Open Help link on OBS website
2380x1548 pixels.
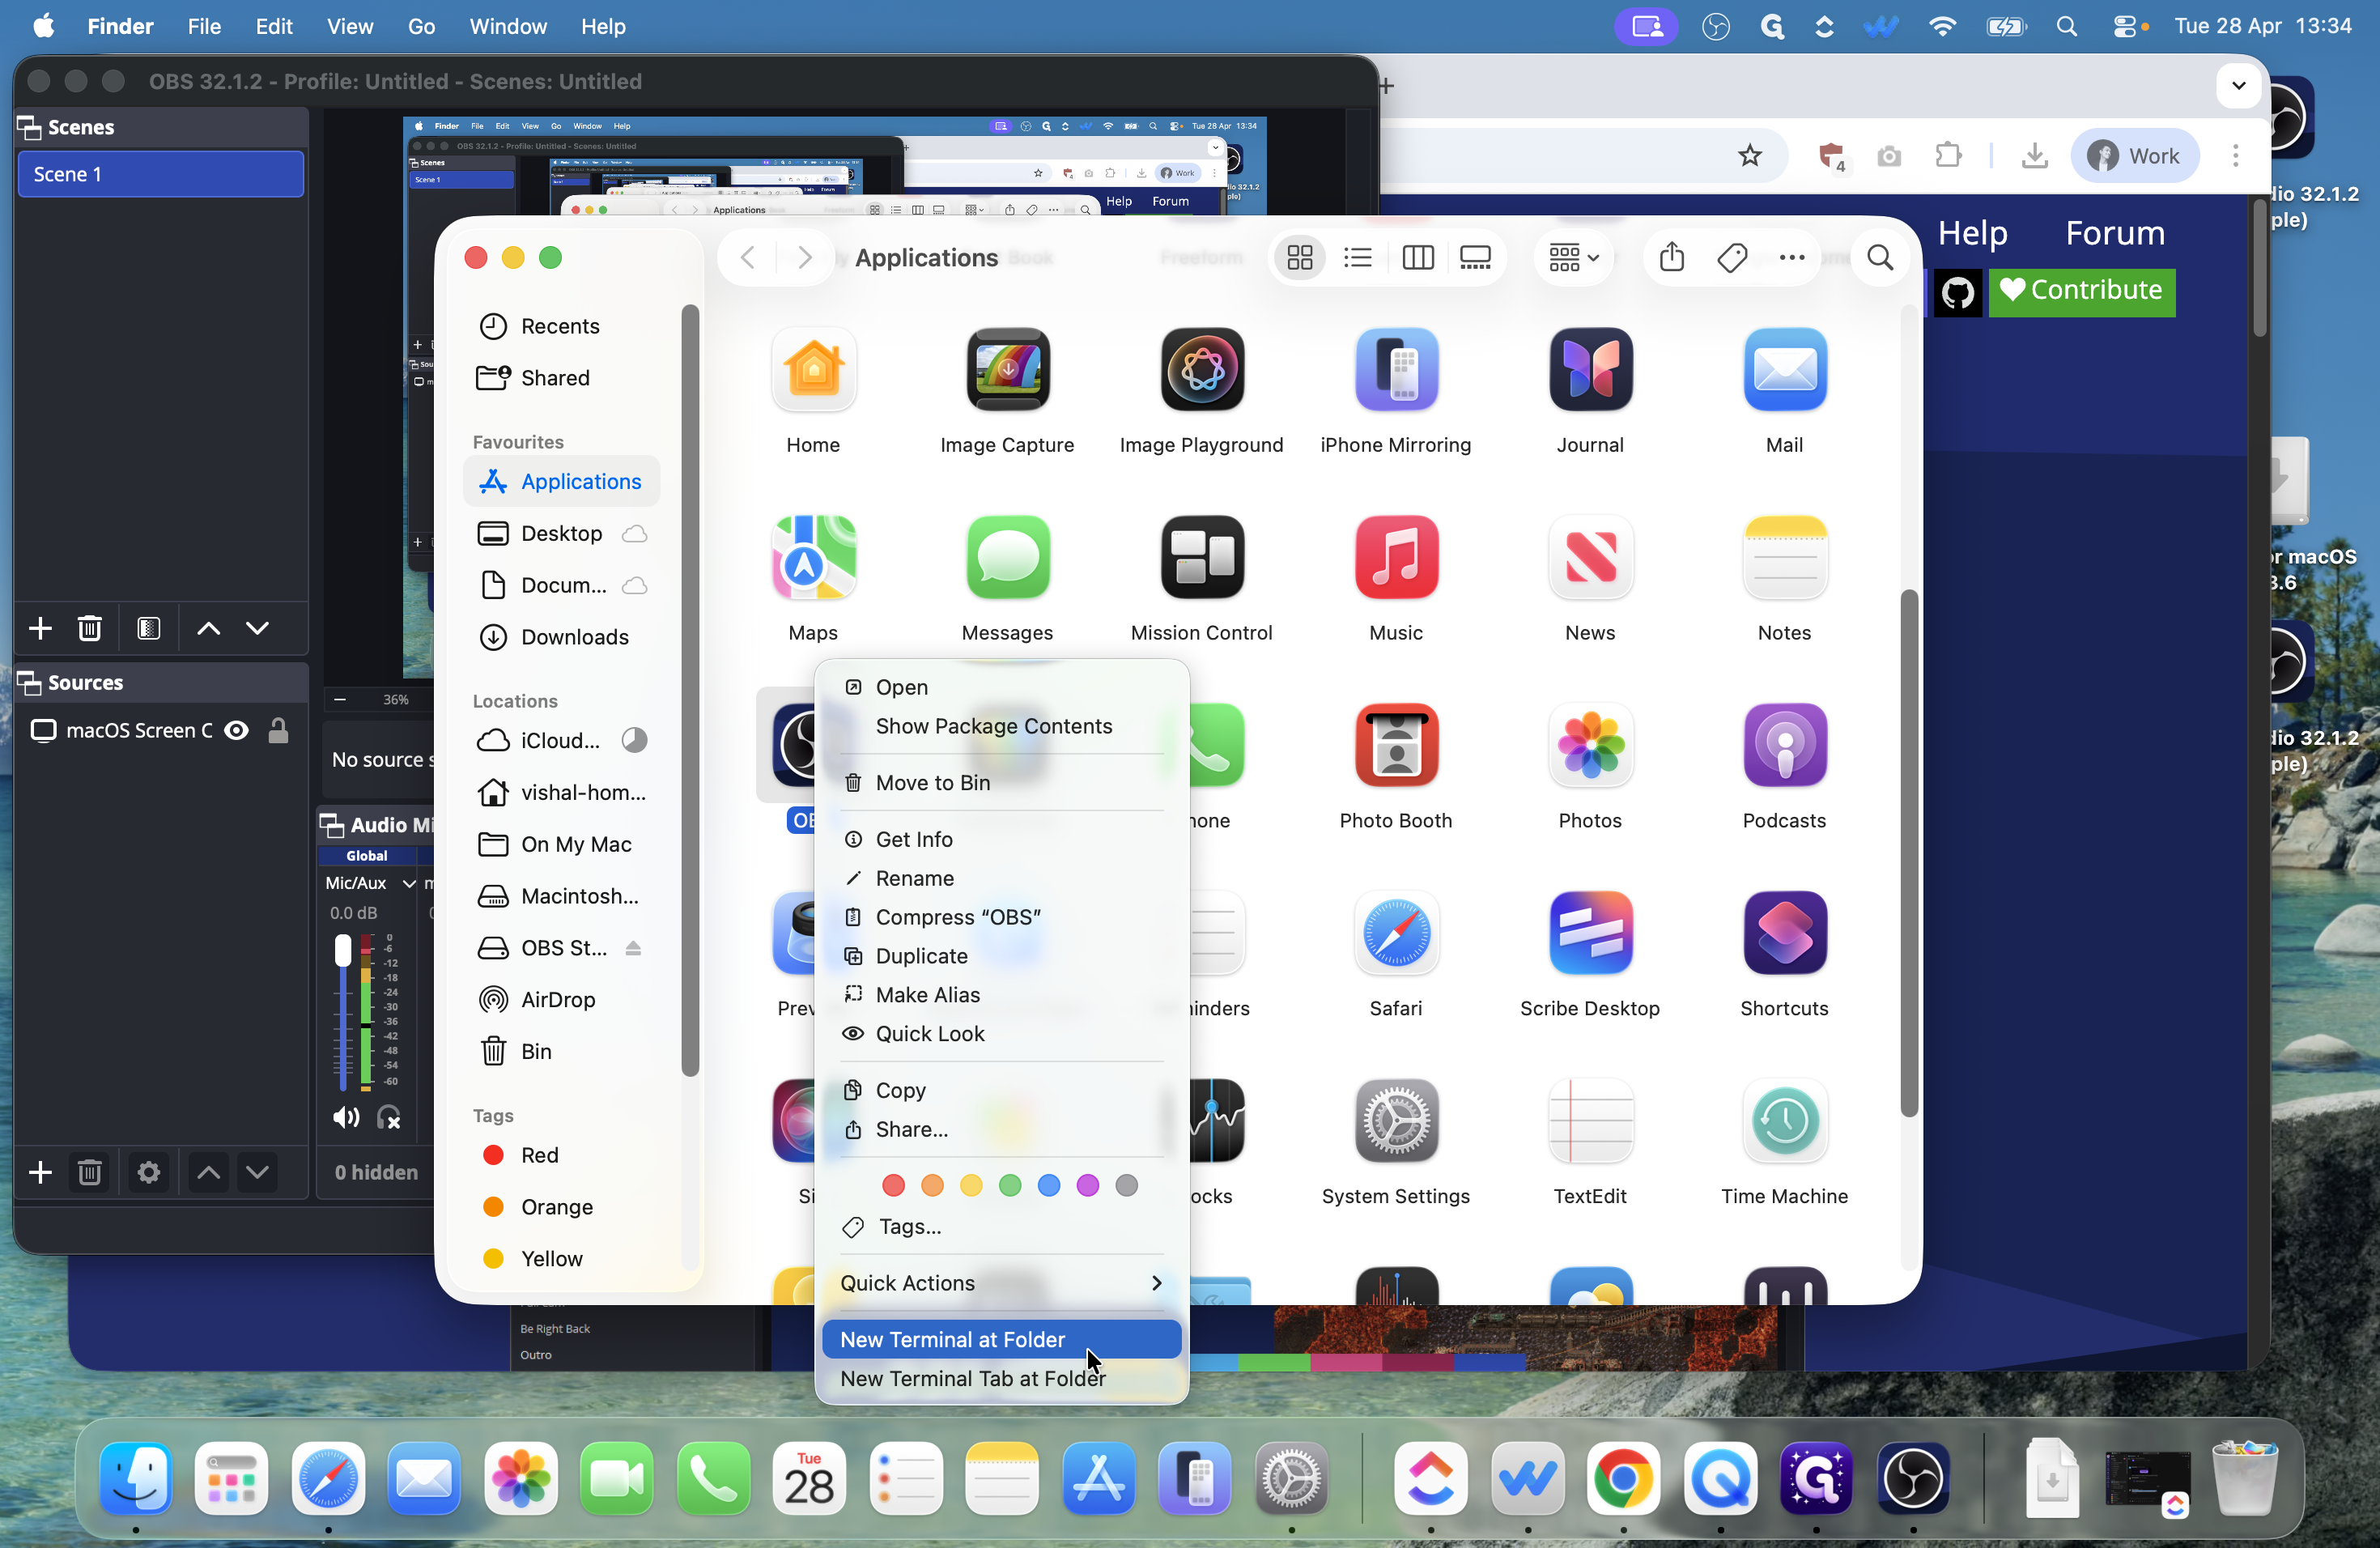(1972, 233)
